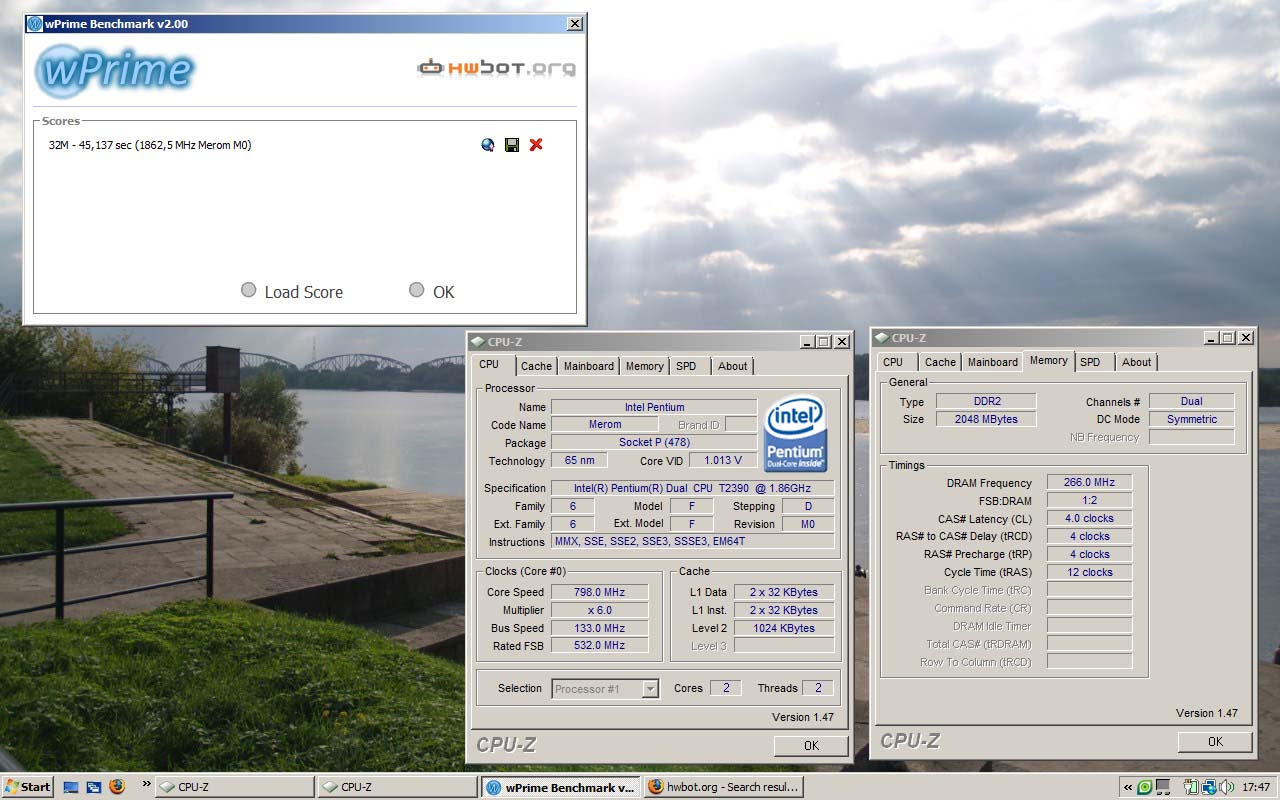Switch to CPU tab in CPU-Z timings window

[x=893, y=362]
